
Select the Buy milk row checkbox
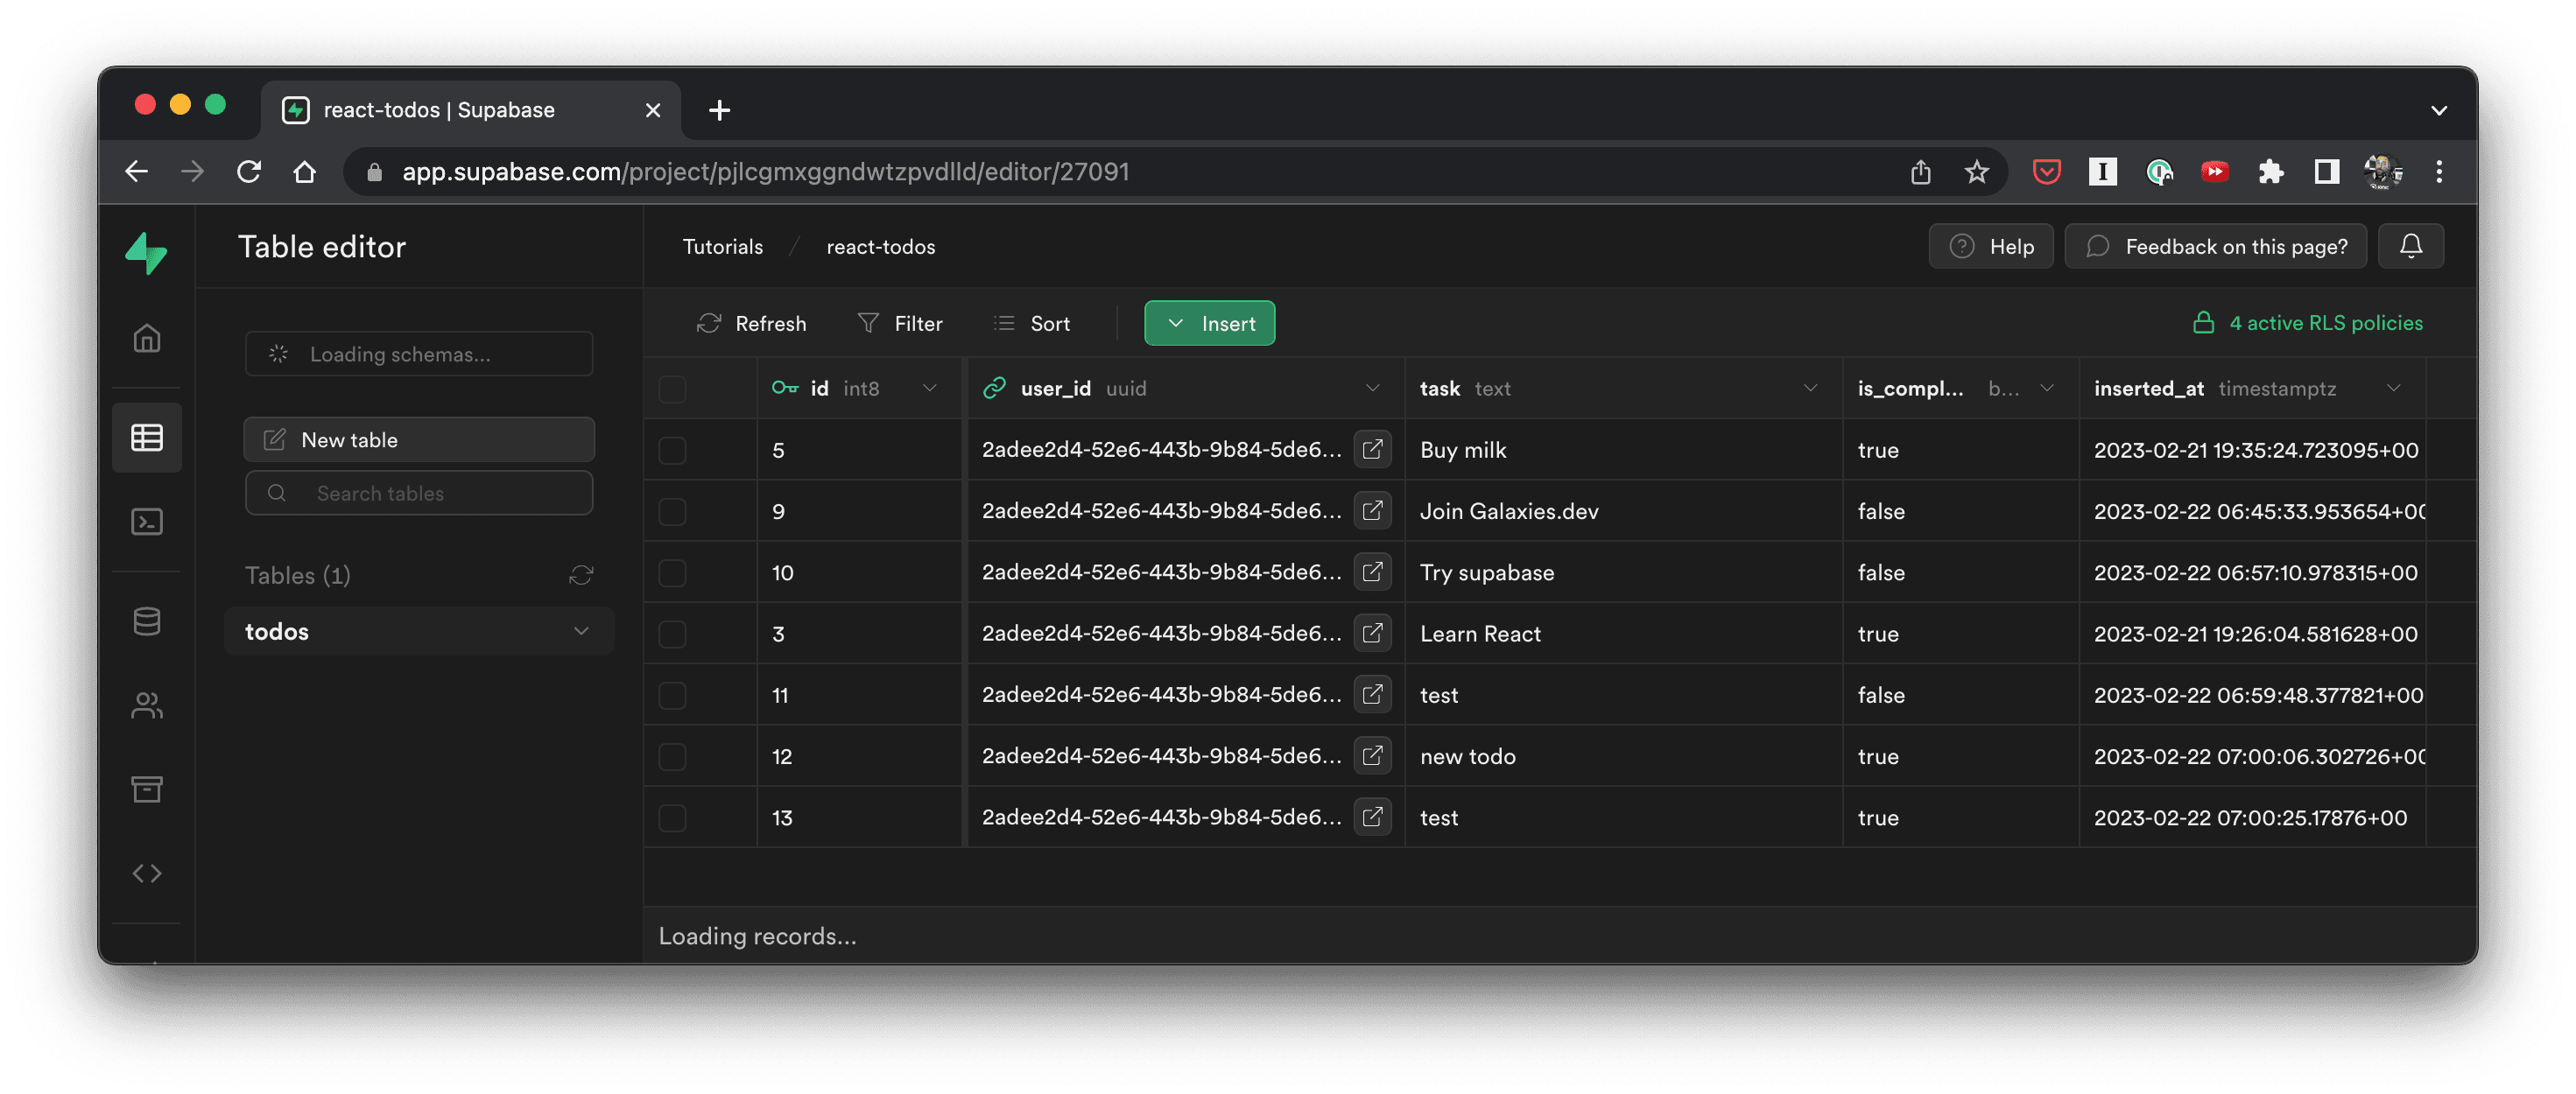coord(672,451)
